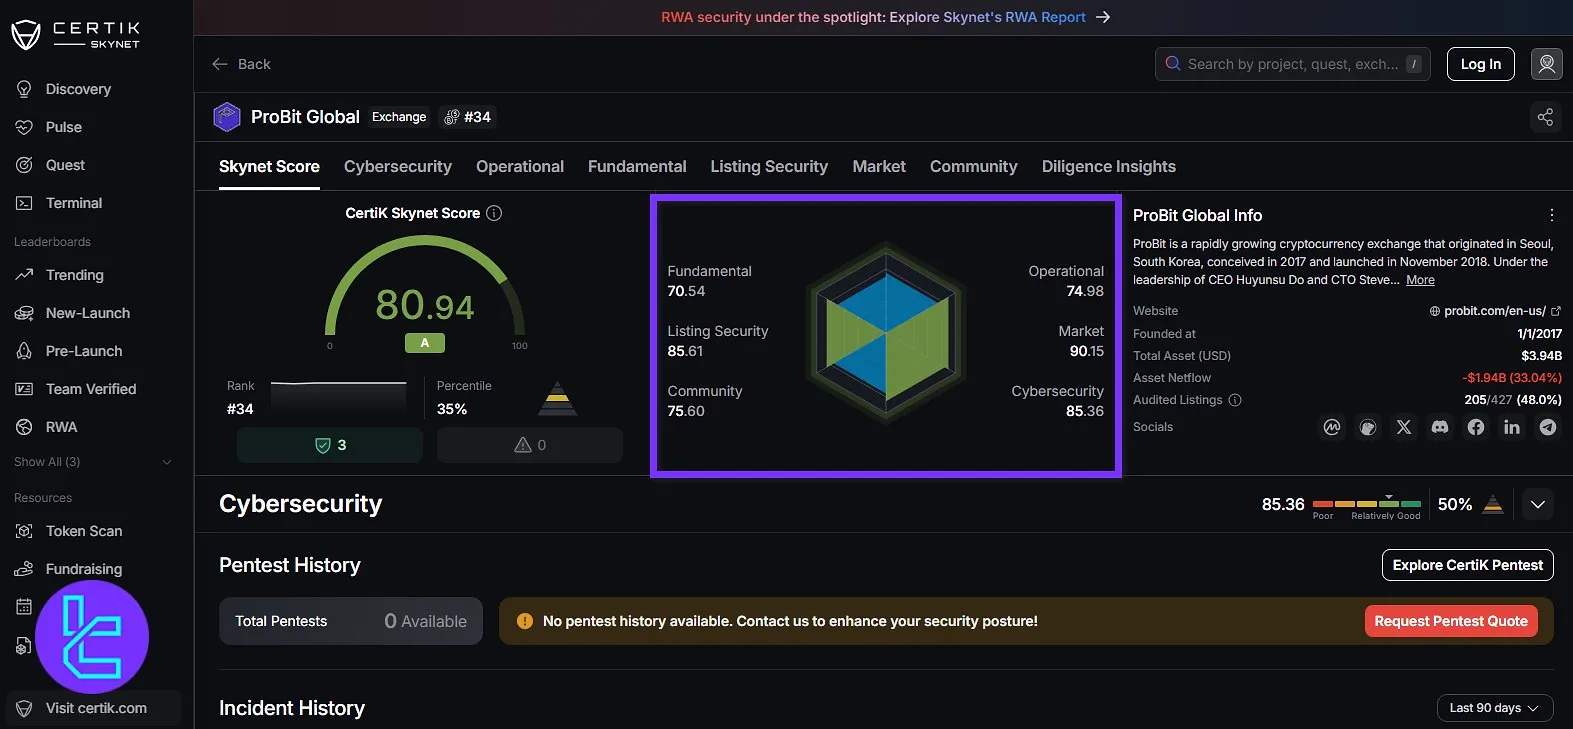1573x729 pixels.
Task: Click the Total Pentests 0 Available box
Action: coord(351,621)
